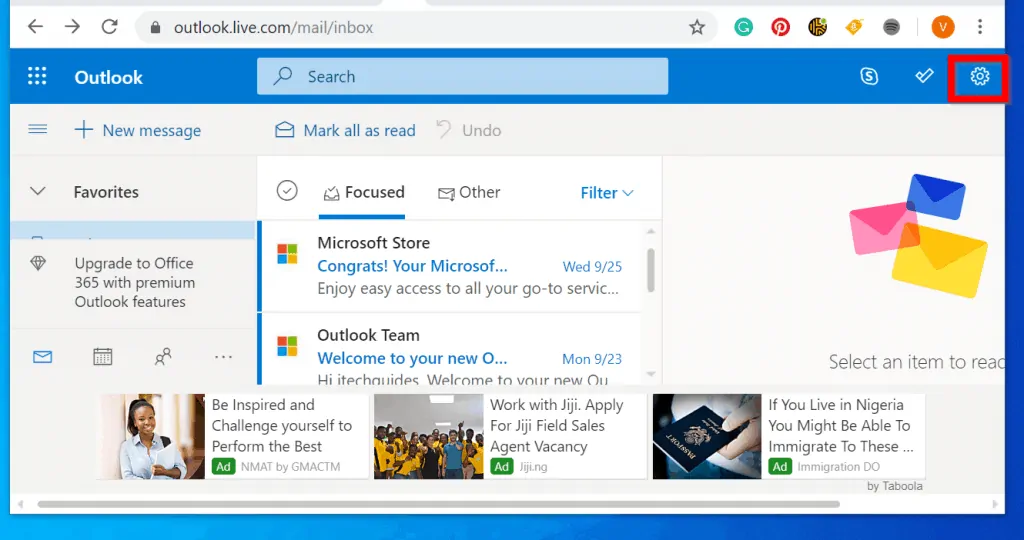The image size is (1024, 540).
Task: Open the app launcher grid icon
Action: [37, 76]
